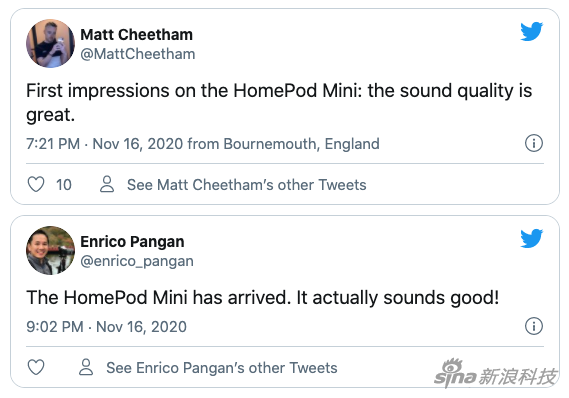The width and height of the screenshot is (569, 398).
Task: Open the 9:02 PM Nov 16 timestamp
Action: coord(106,327)
